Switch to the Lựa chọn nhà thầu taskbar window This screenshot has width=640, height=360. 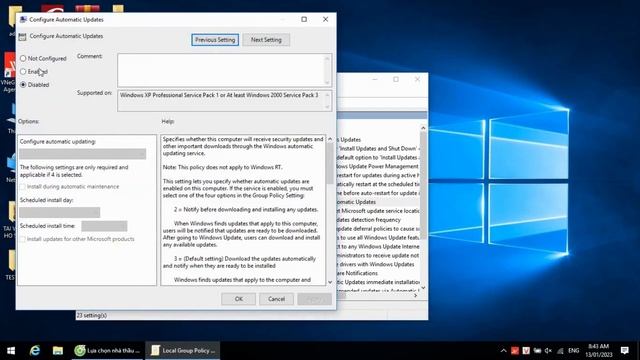click(108, 351)
